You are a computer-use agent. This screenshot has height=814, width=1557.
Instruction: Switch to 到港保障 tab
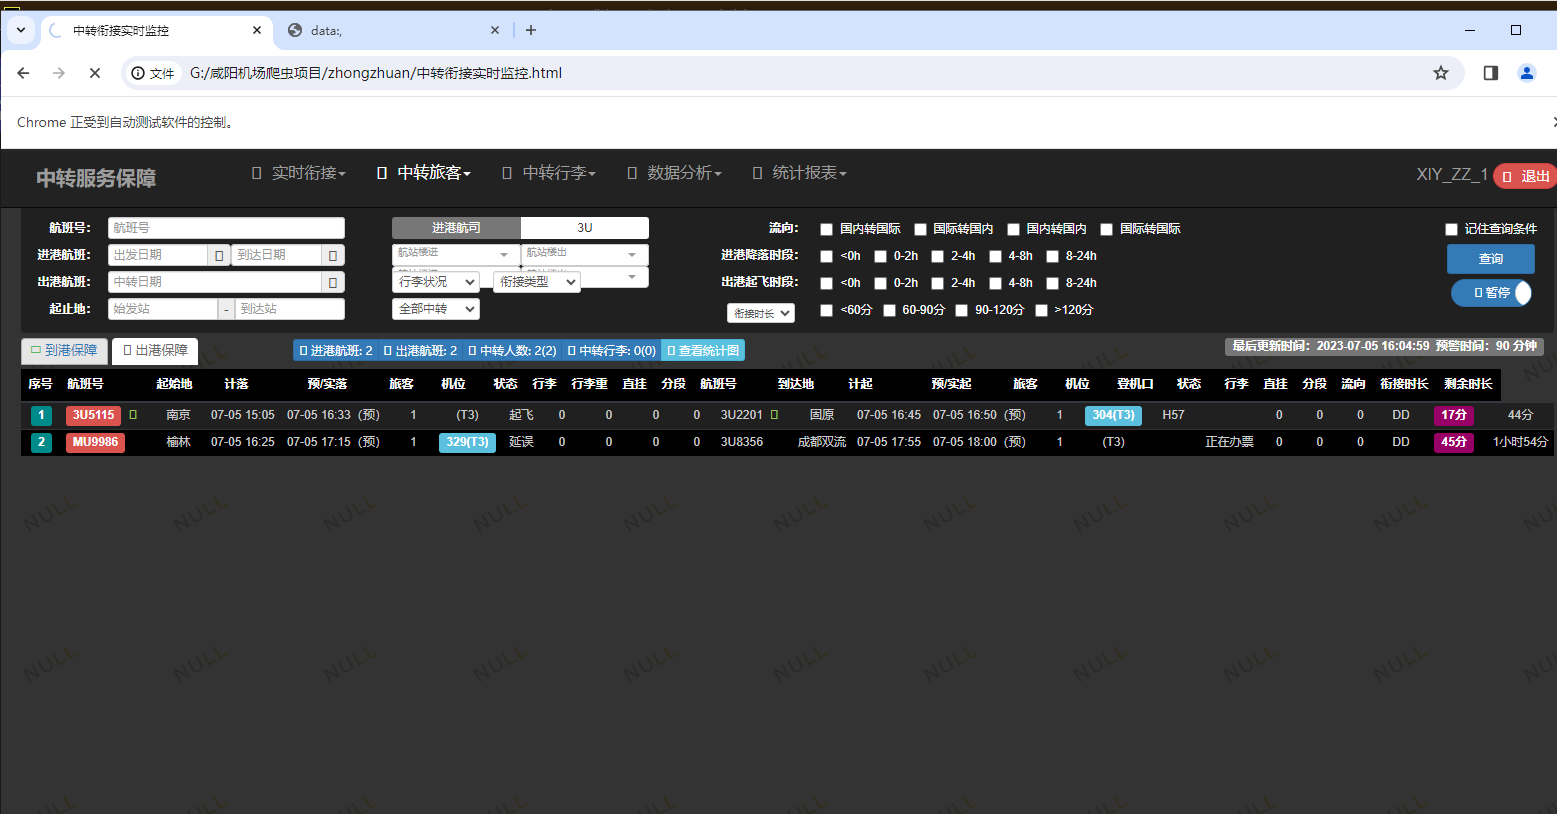click(64, 351)
